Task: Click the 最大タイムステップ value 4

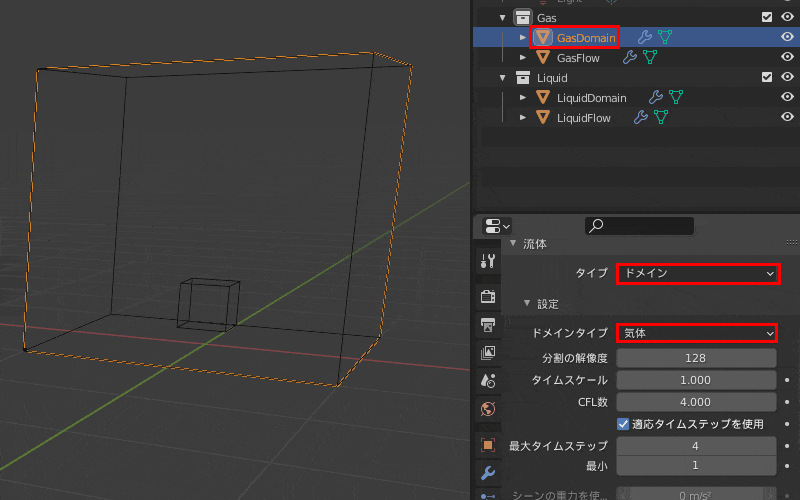Action: [x=696, y=446]
